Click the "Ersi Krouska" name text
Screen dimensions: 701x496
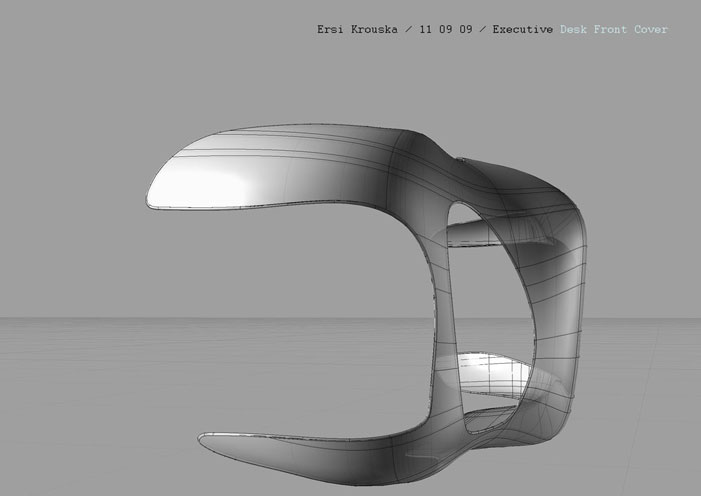point(357,30)
